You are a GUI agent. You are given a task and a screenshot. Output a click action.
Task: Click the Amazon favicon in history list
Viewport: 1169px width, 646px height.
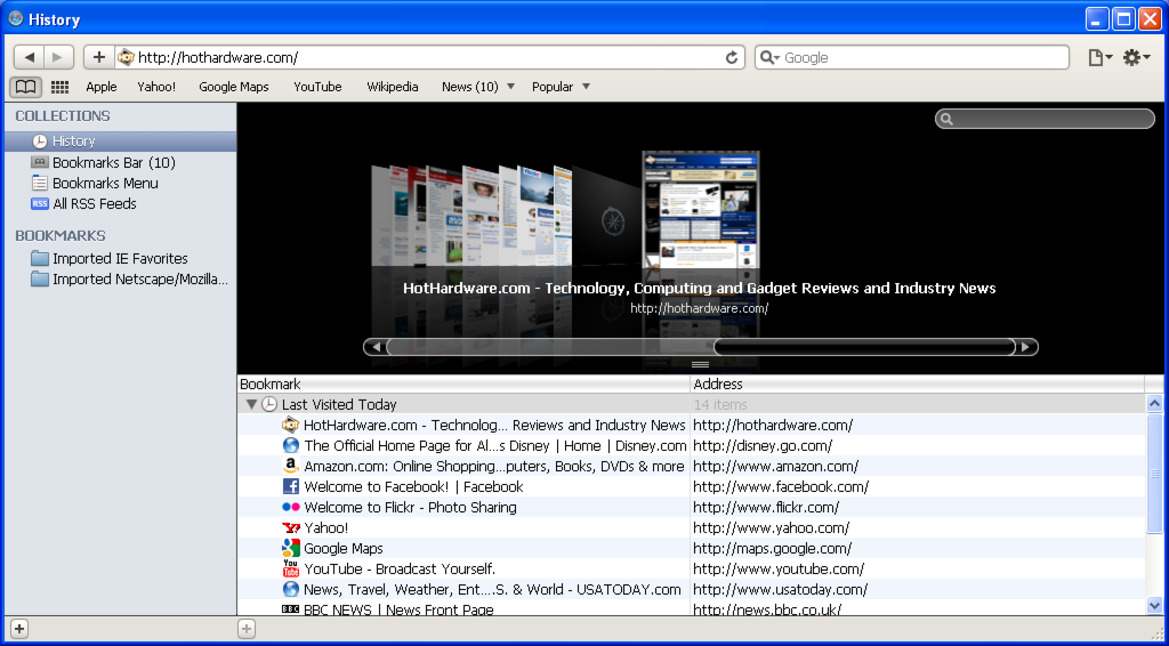291,466
